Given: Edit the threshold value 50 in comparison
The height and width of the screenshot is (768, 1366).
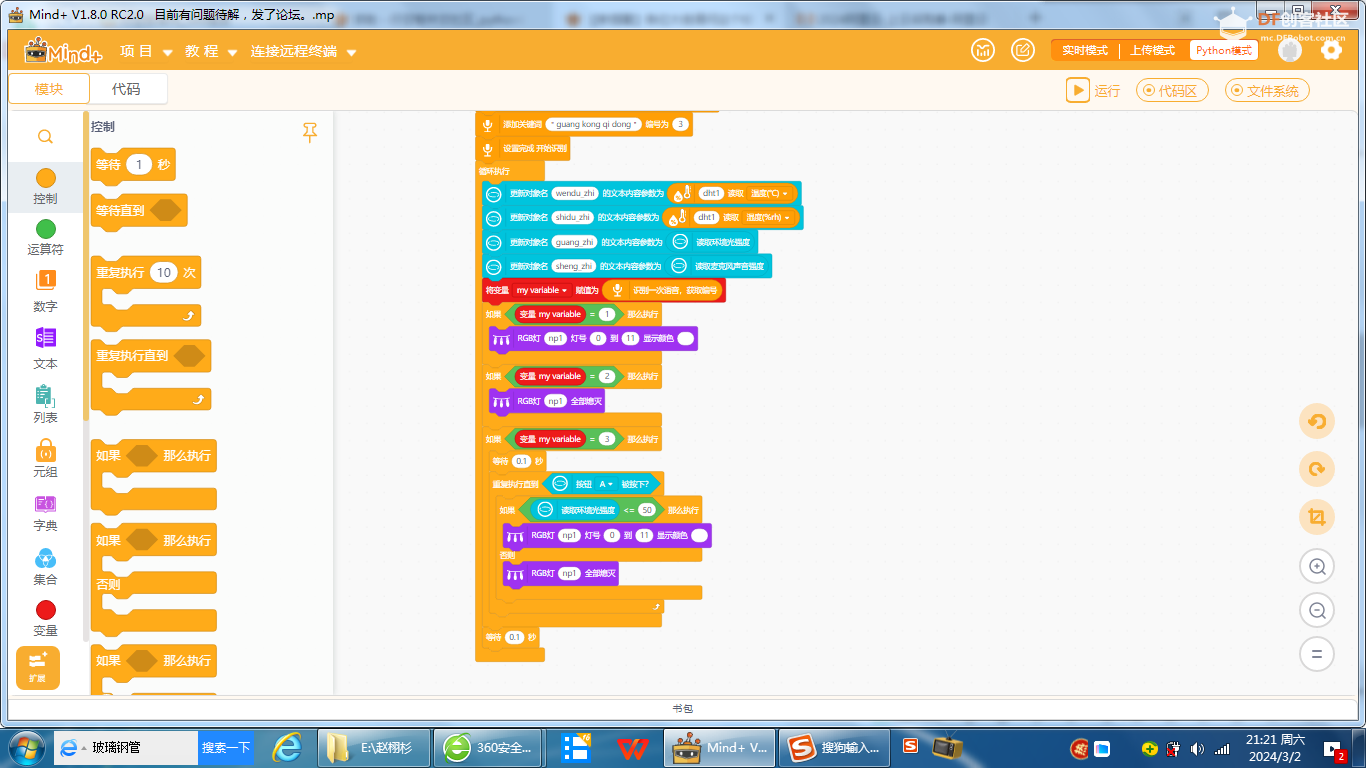Looking at the screenshot, I should point(646,510).
